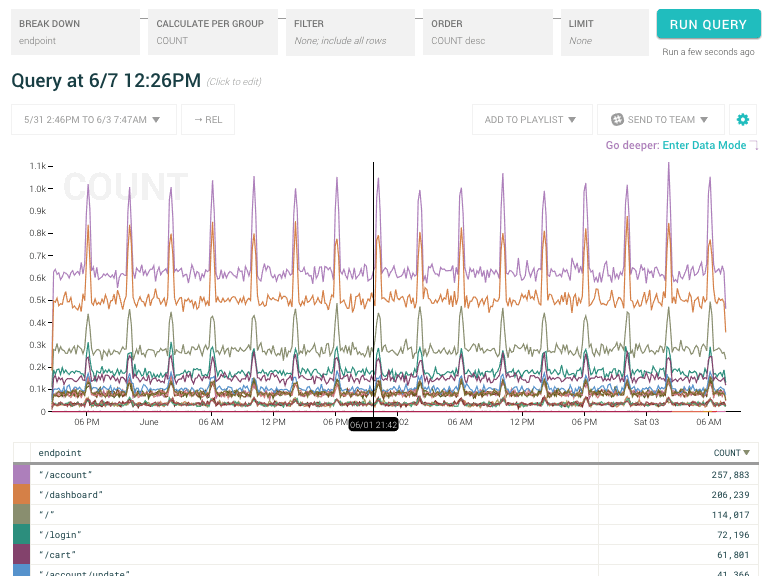Edit the query title text
This screenshot has width=772, height=576.
click(x=106, y=81)
